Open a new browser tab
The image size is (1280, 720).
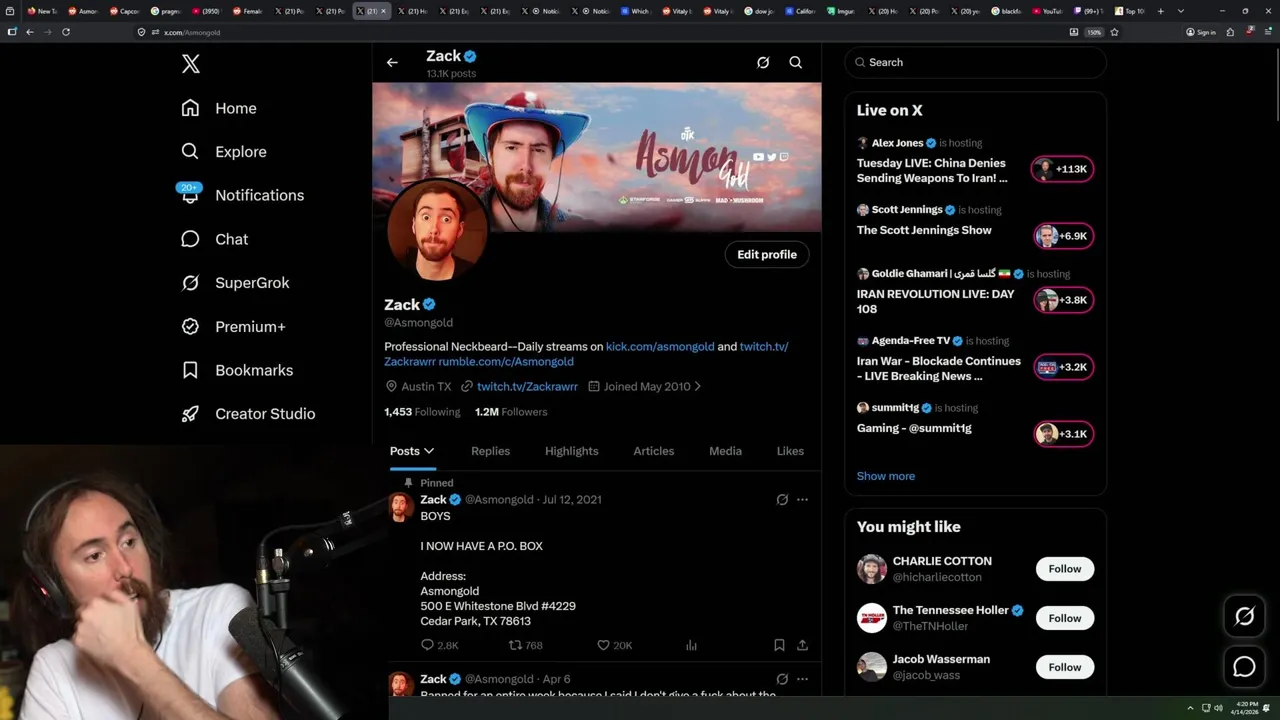1160,11
